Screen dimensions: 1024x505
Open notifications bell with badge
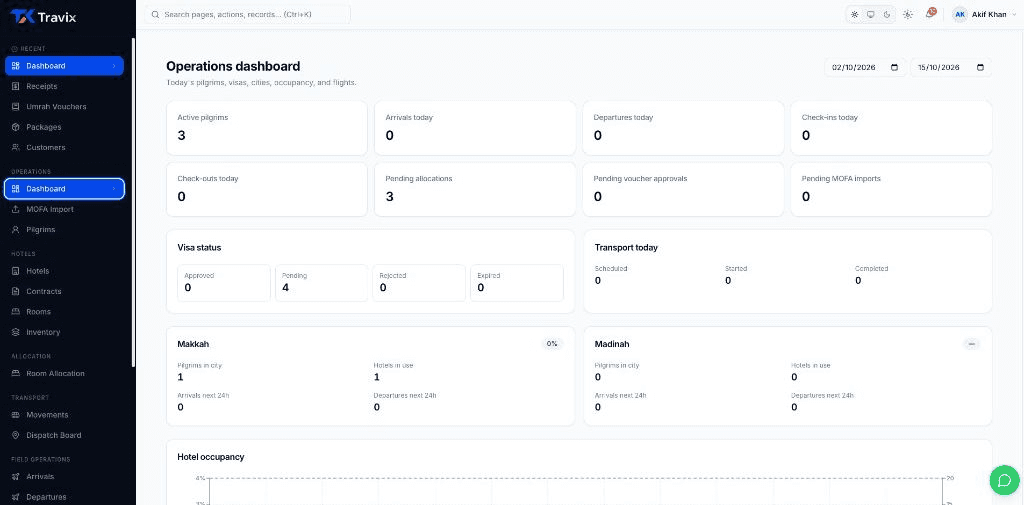click(x=930, y=14)
